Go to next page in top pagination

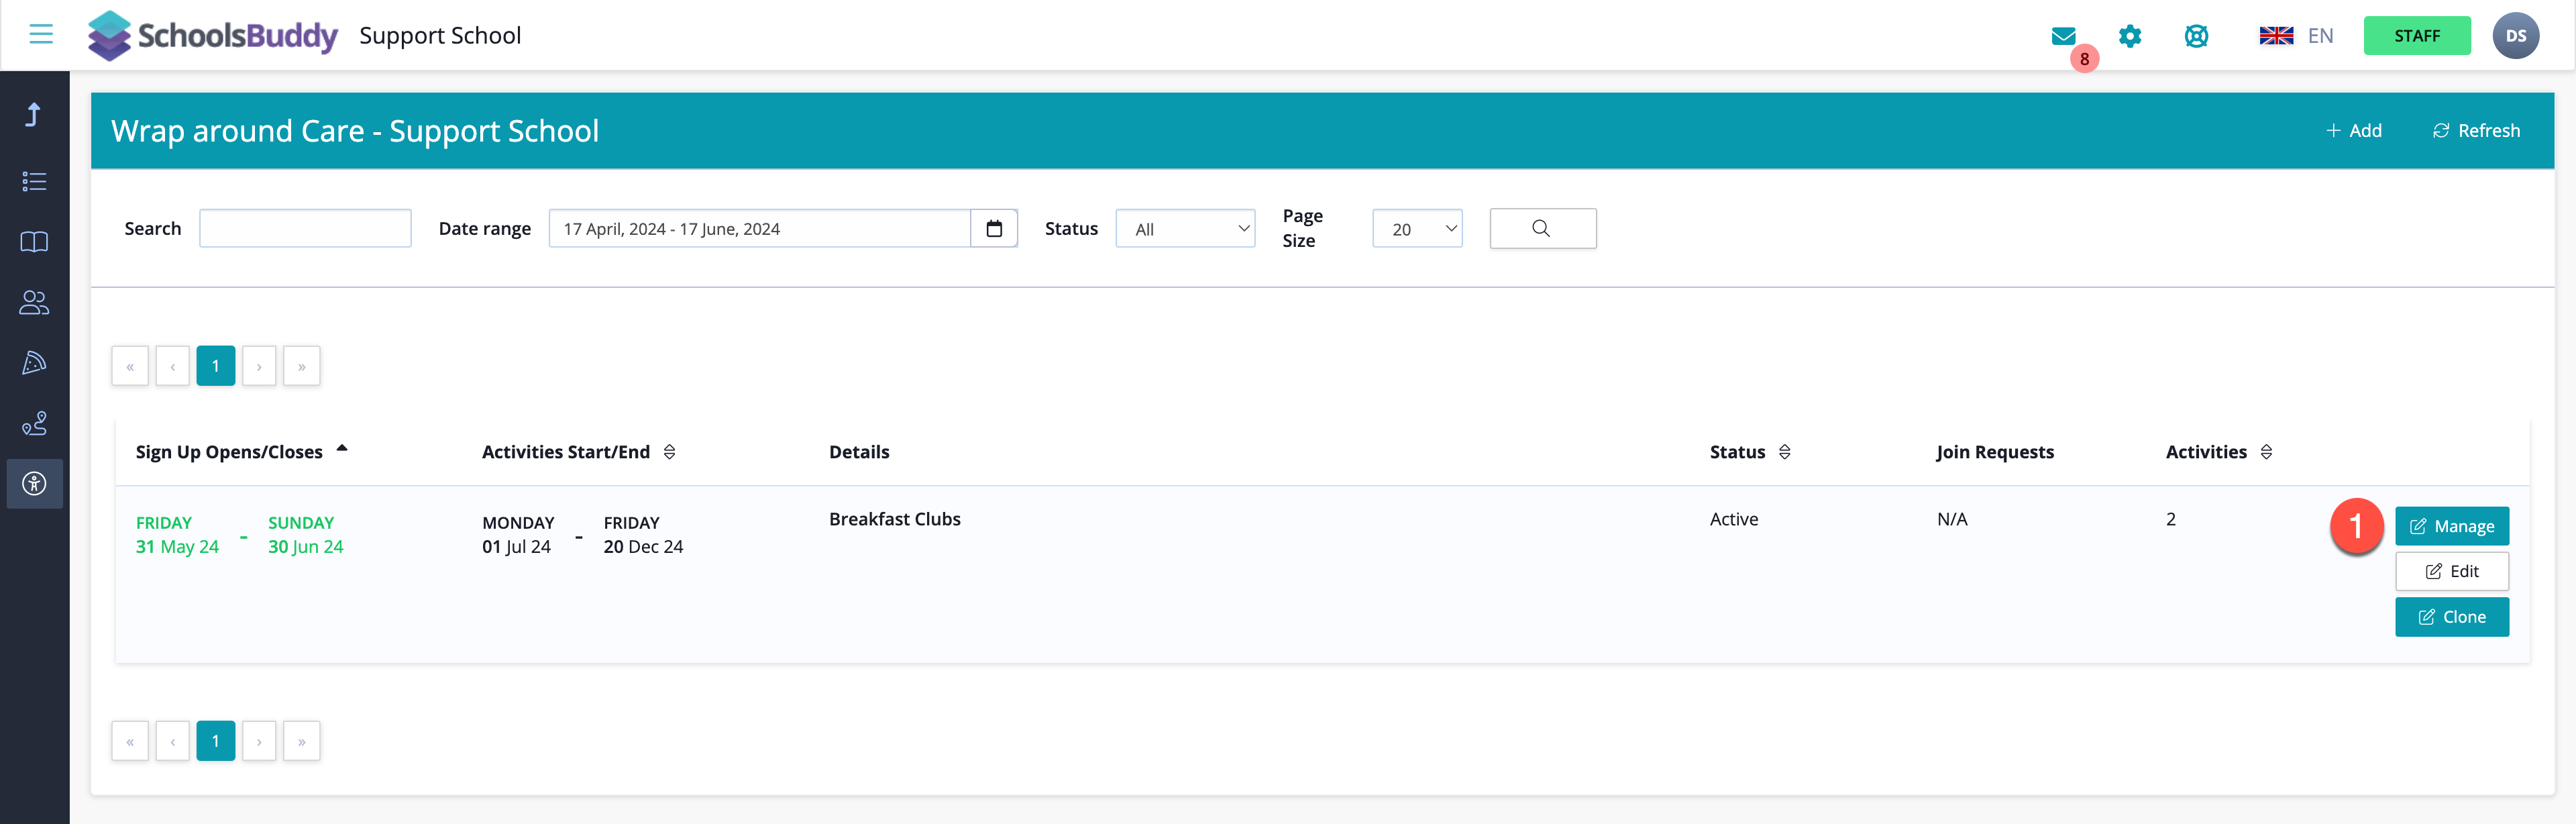[259, 366]
